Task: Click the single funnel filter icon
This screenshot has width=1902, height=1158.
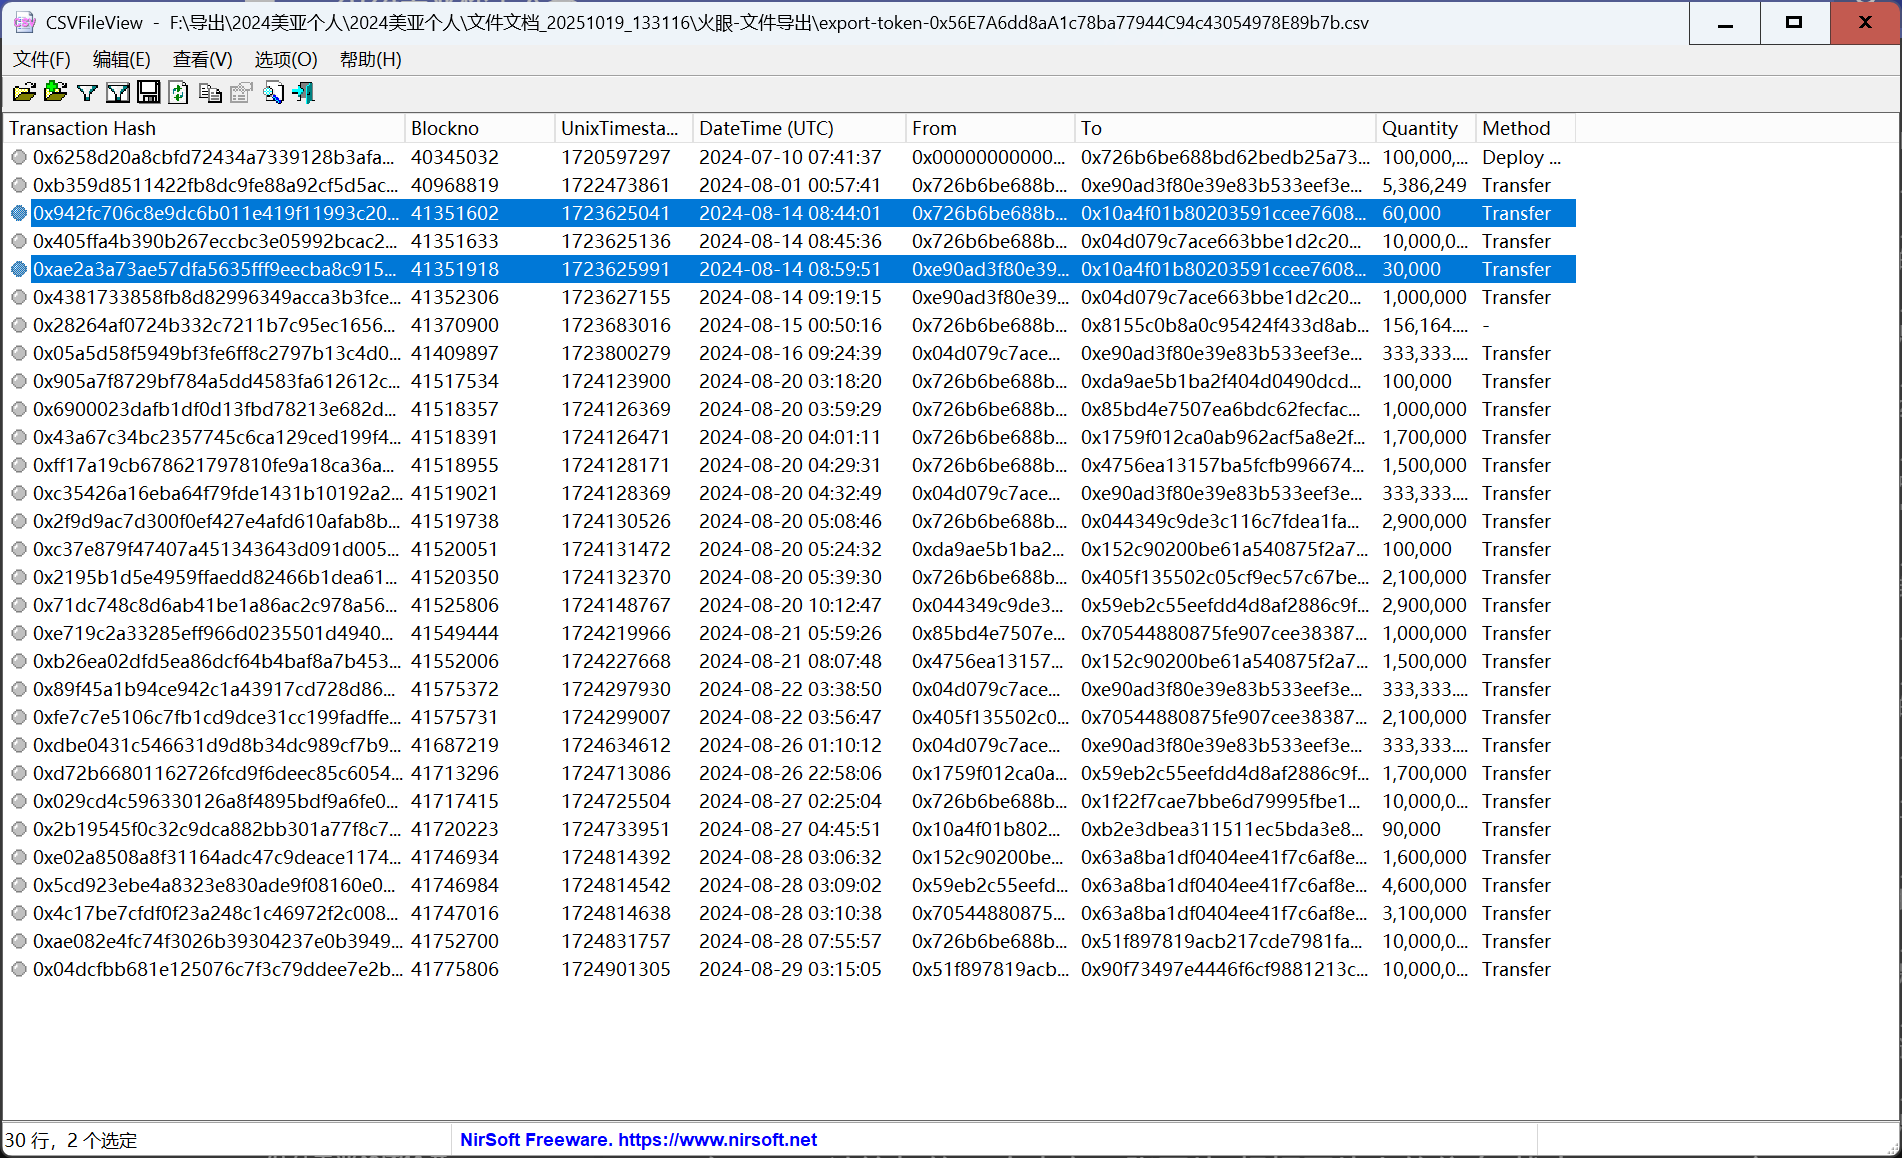Action: (87, 93)
